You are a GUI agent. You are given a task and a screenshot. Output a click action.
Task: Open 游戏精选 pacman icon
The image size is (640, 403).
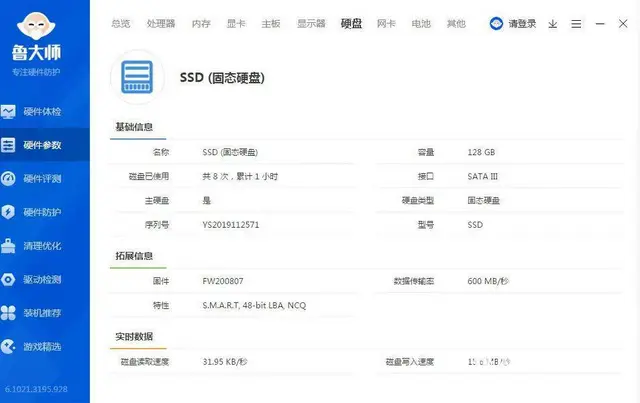[8, 347]
